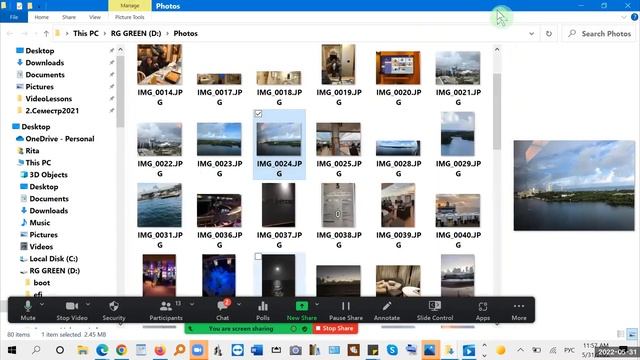
Task: Open Google Chrome from taskbar
Action: [x=121, y=350]
